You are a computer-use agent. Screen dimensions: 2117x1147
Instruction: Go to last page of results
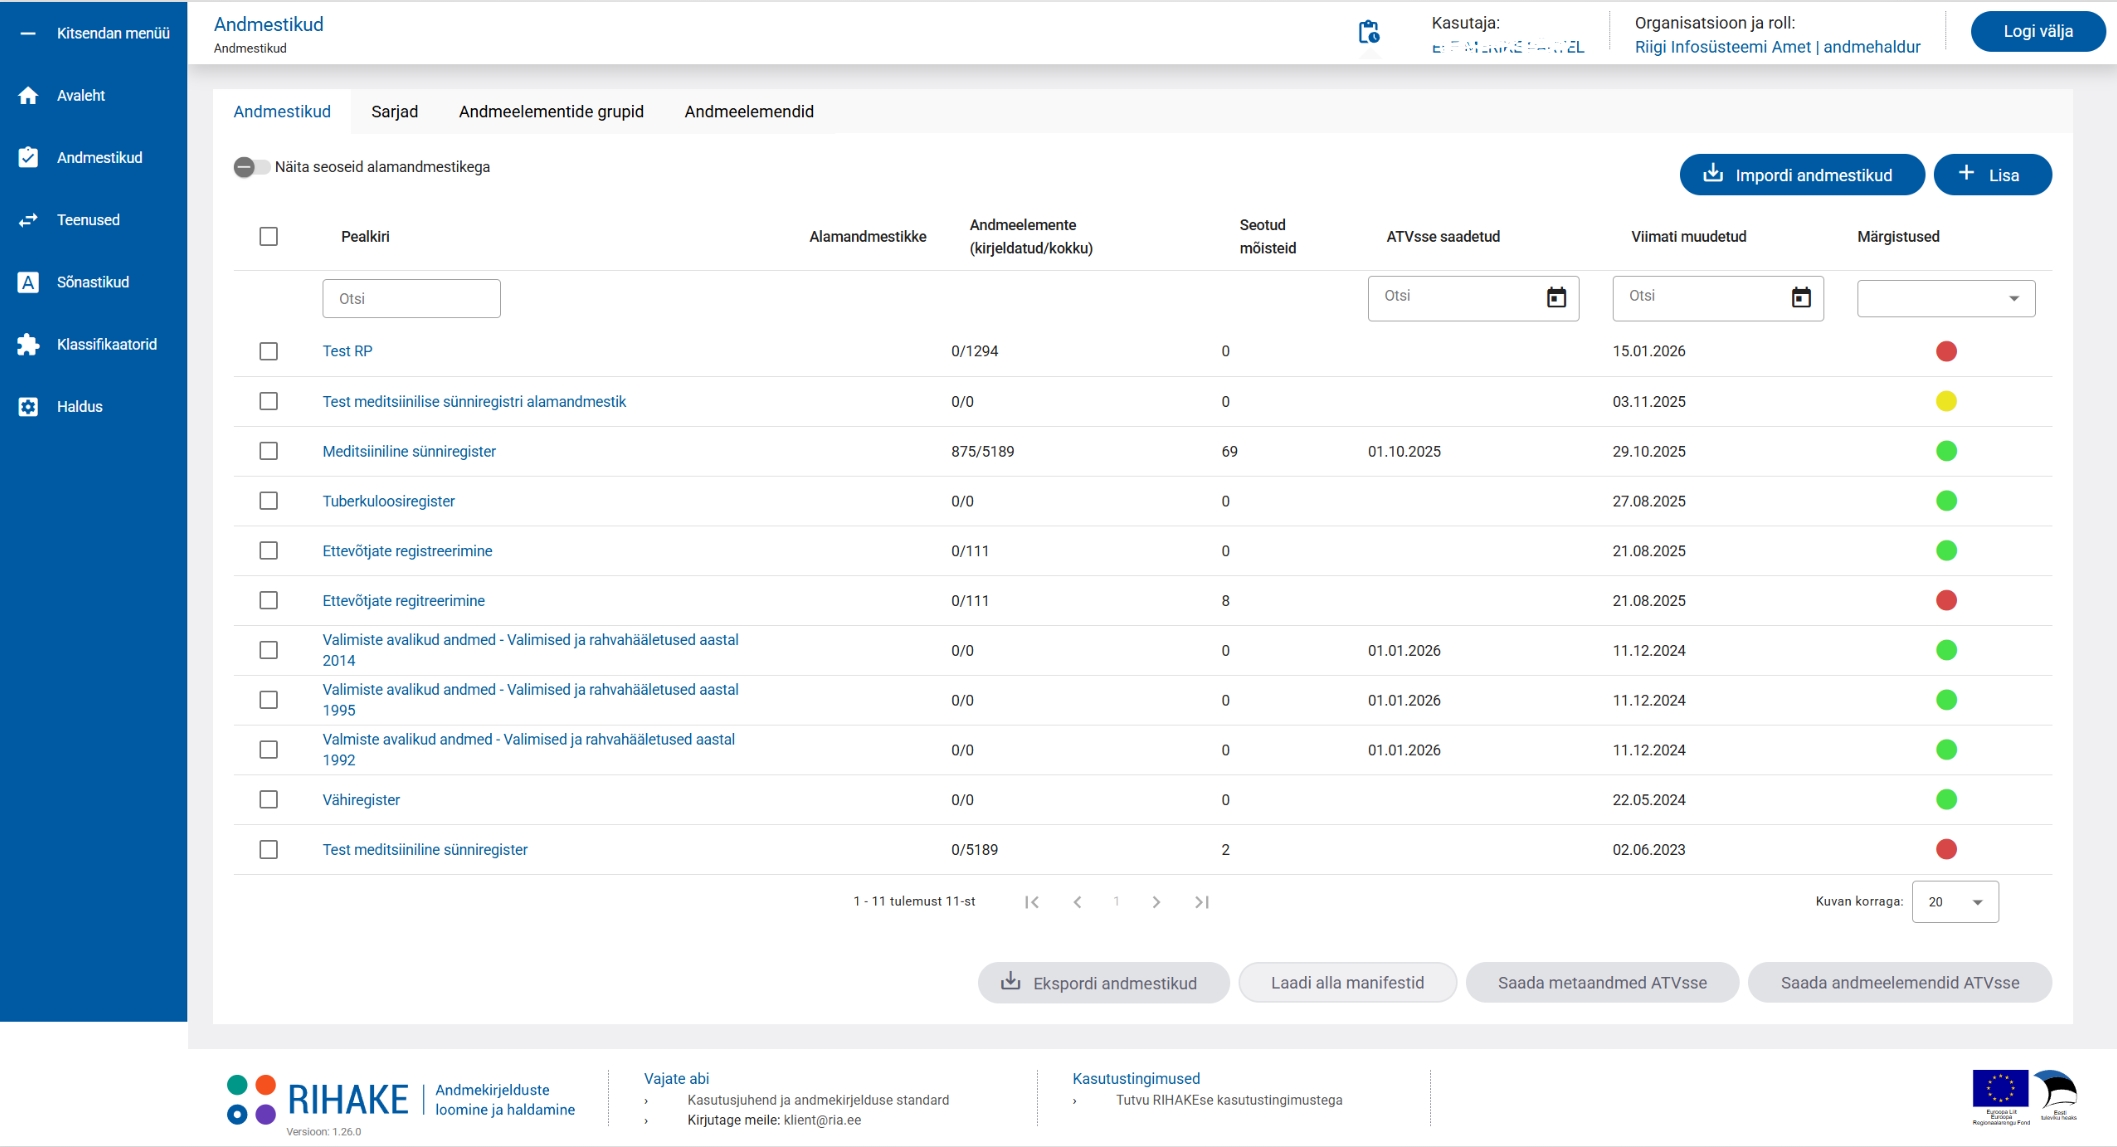(x=1202, y=902)
